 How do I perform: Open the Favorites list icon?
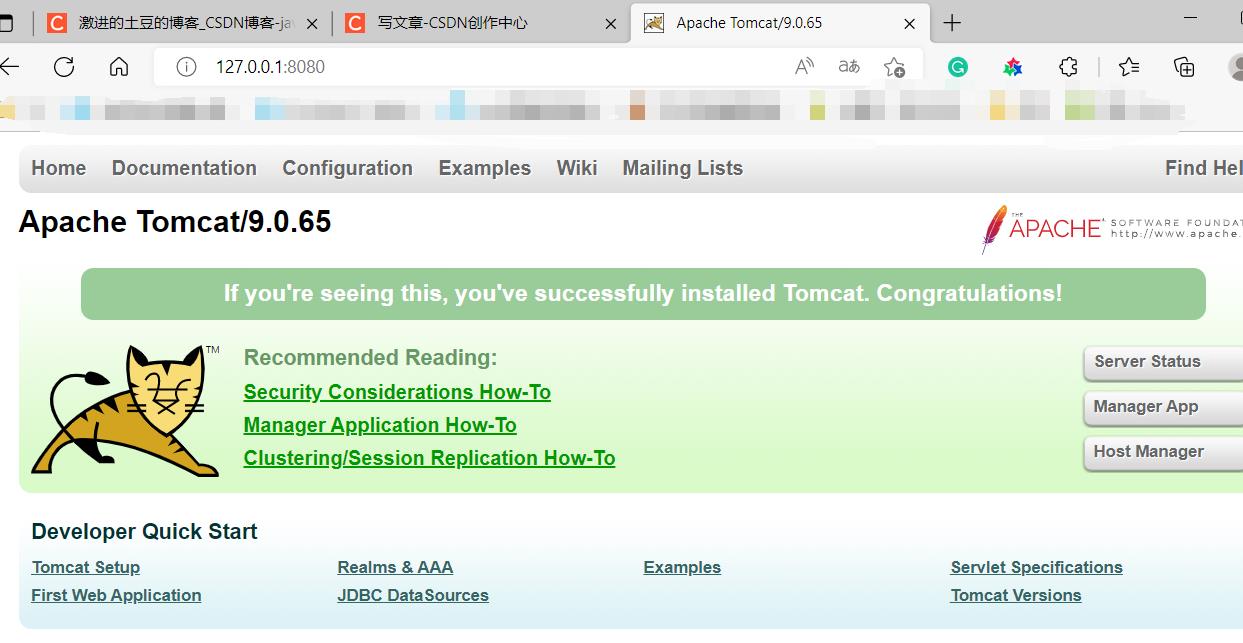(1129, 67)
